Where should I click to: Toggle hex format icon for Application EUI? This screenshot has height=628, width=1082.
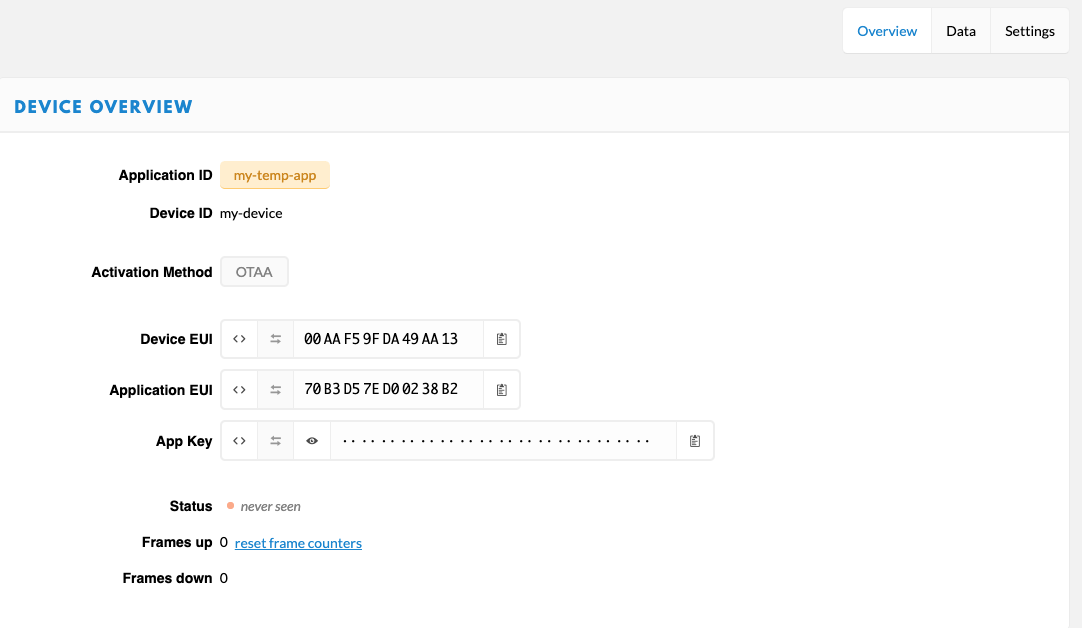point(239,390)
